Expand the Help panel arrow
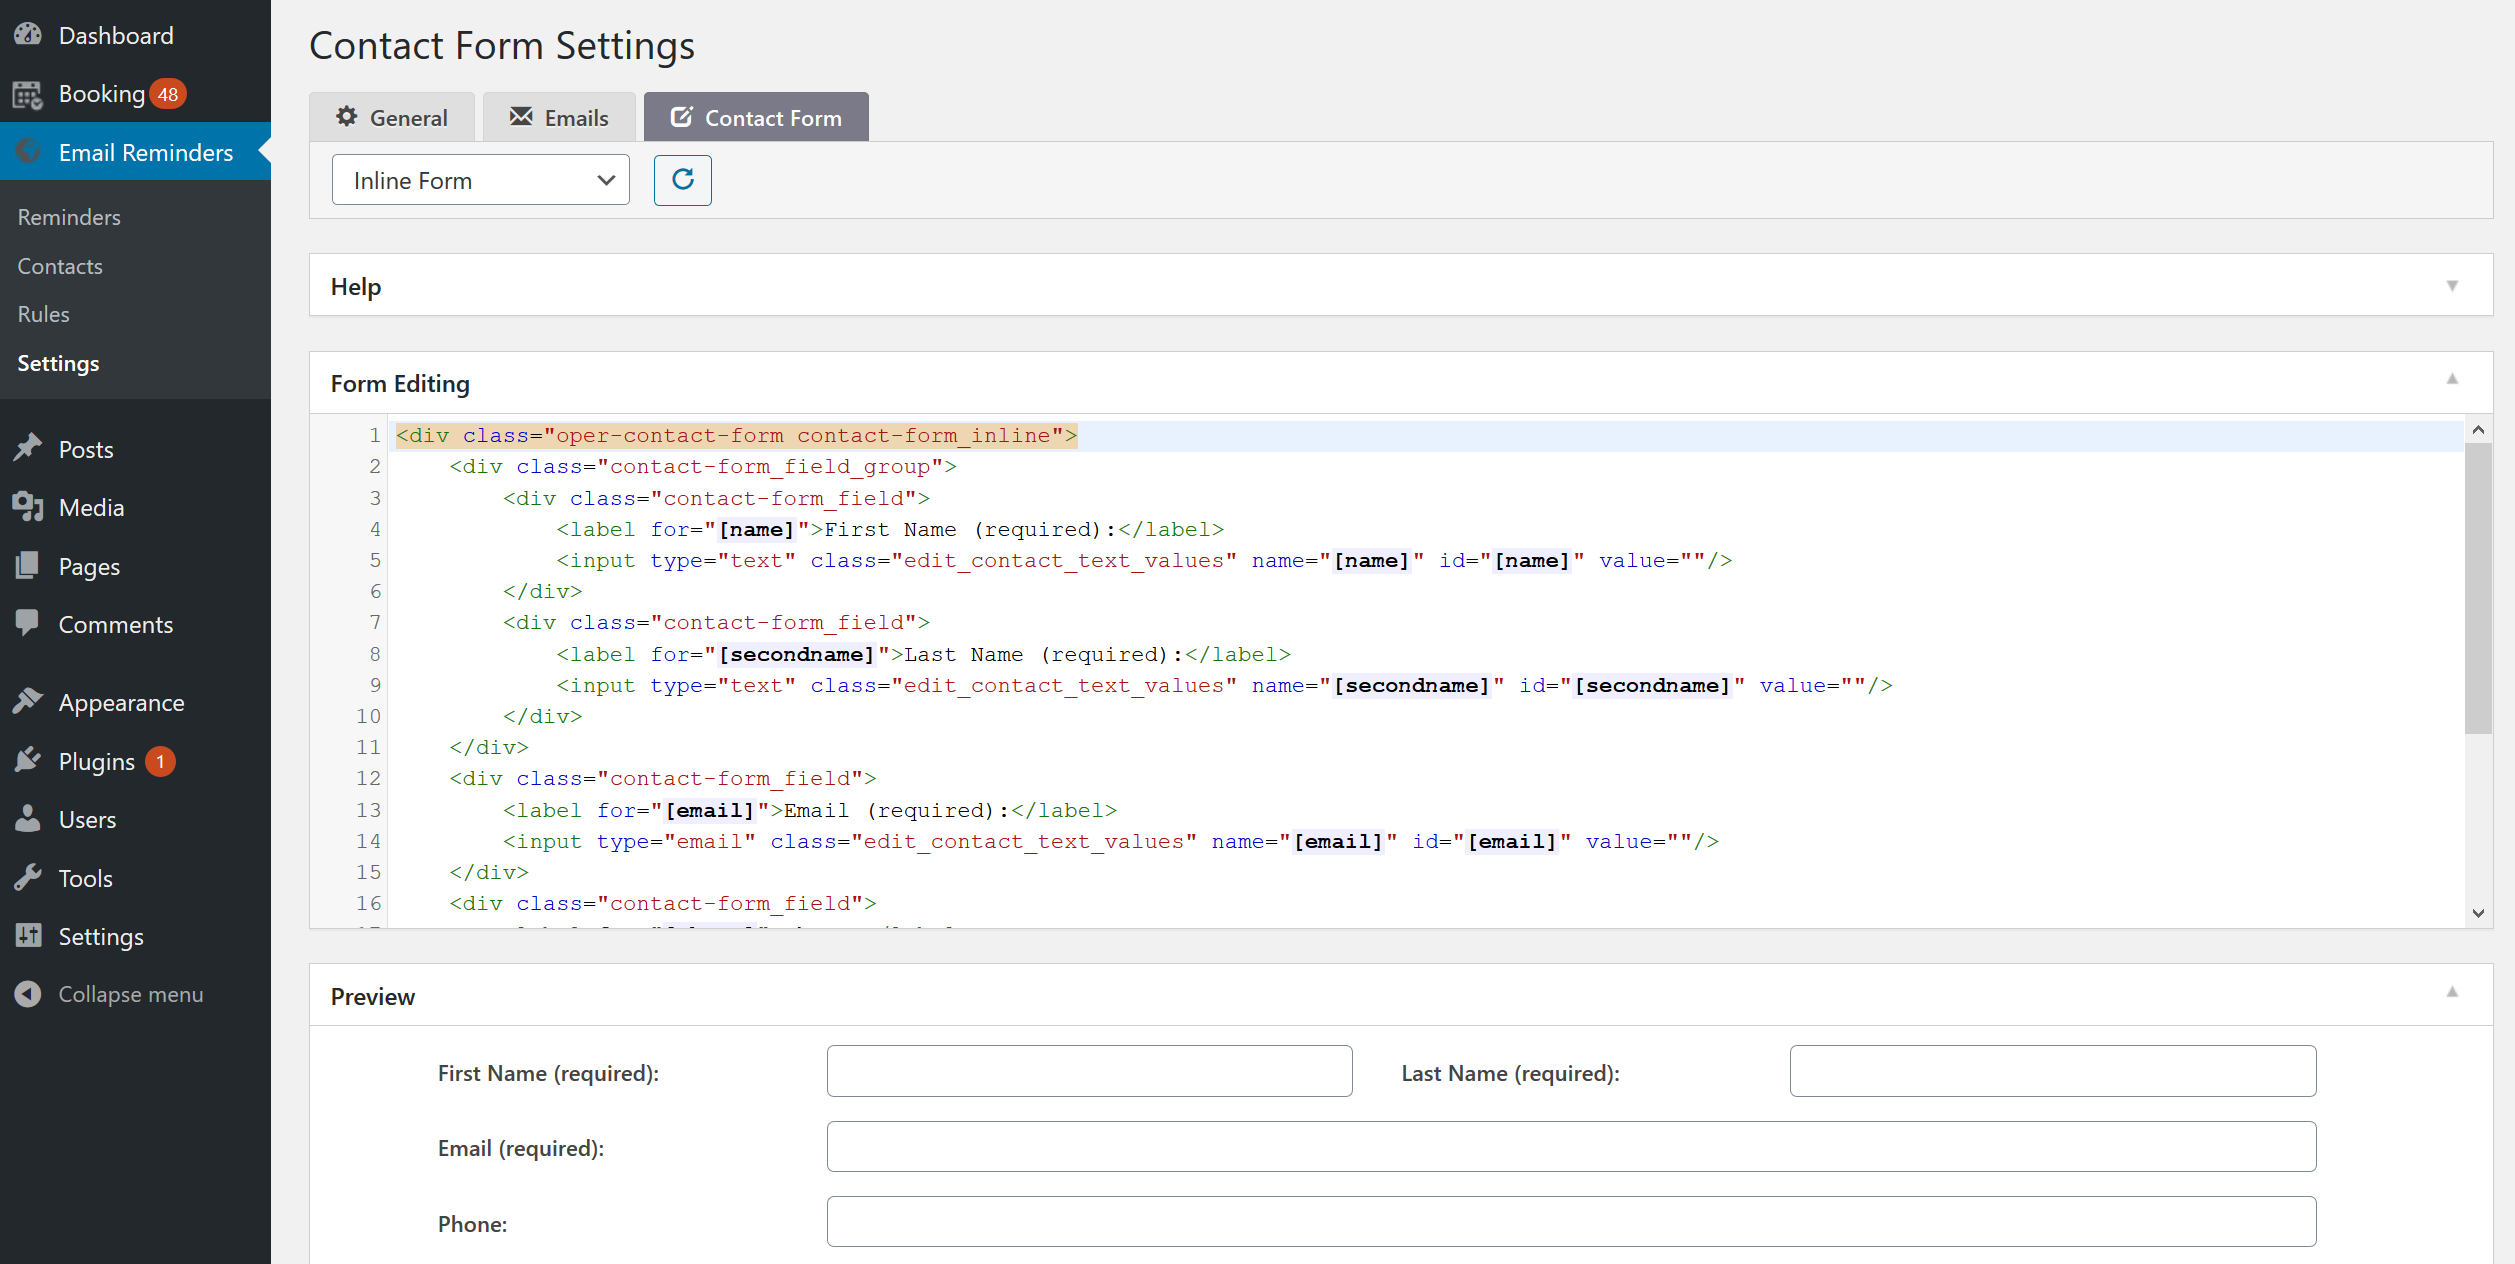 2452,286
